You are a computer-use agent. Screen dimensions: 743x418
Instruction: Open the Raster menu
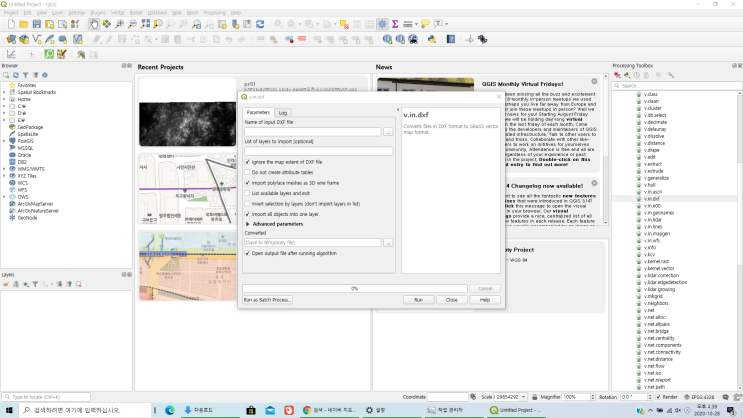(x=136, y=13)
